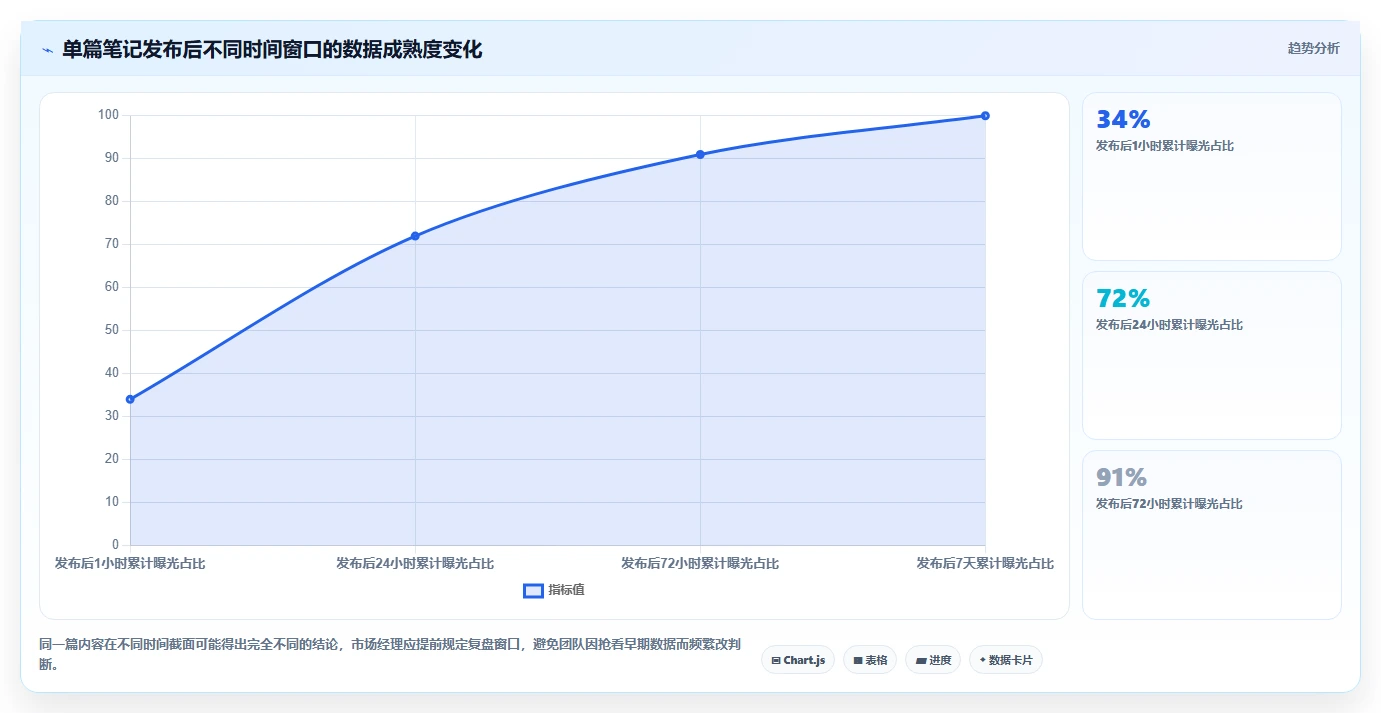Image resolution: width=1381 pixels, height=713 pixels.
Task: Toggle the 指标值 legend item
Action: click(554, 590)
